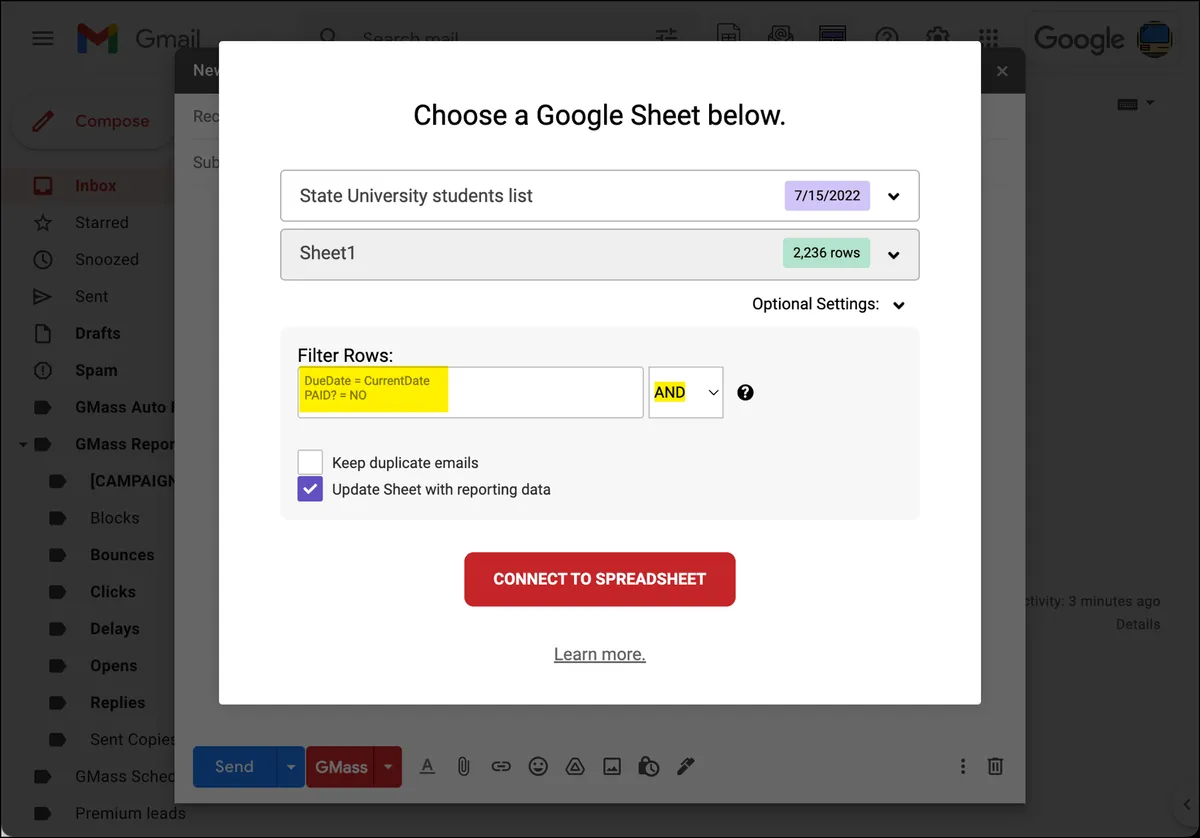
Task: Open the Send options dropdown arrow
Action: pos(291,767)
